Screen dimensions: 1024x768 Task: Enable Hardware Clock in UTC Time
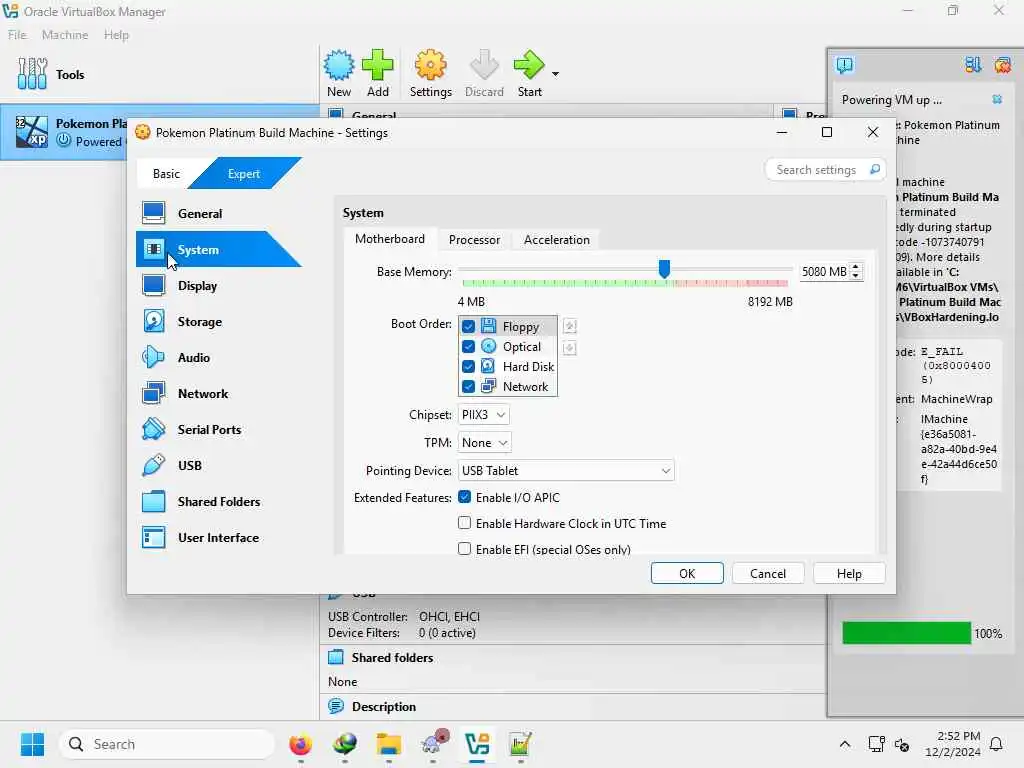coord(464,523)
